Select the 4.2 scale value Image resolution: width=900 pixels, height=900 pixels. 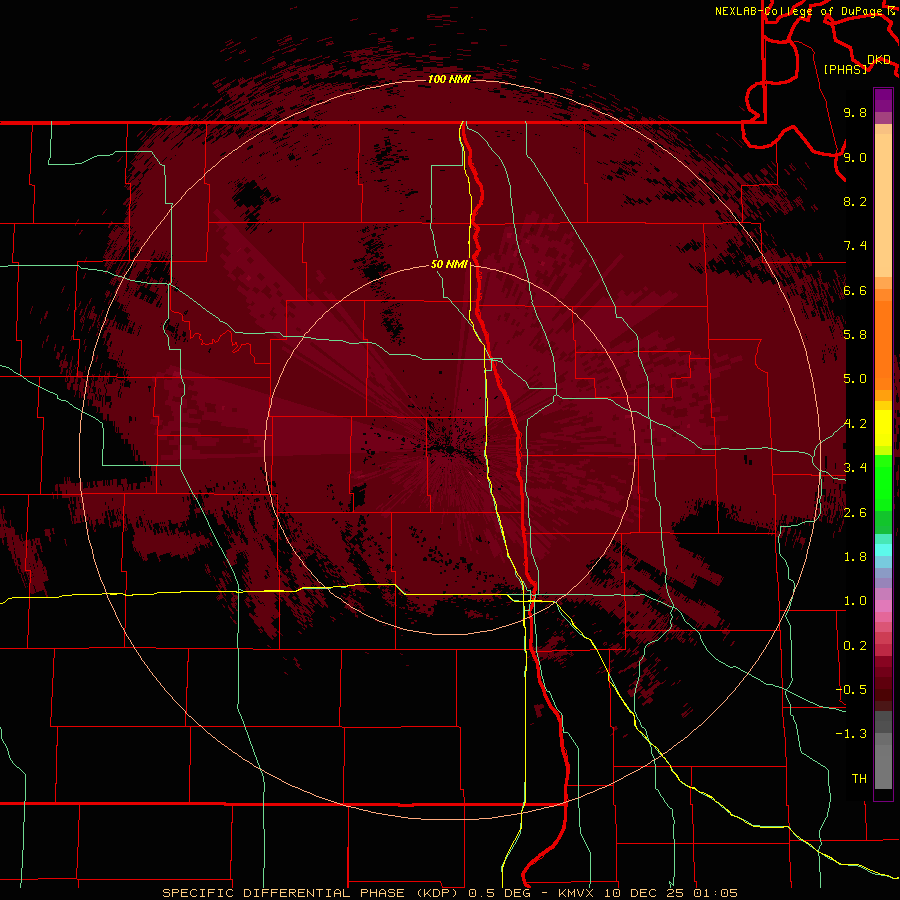click(855, 424)
